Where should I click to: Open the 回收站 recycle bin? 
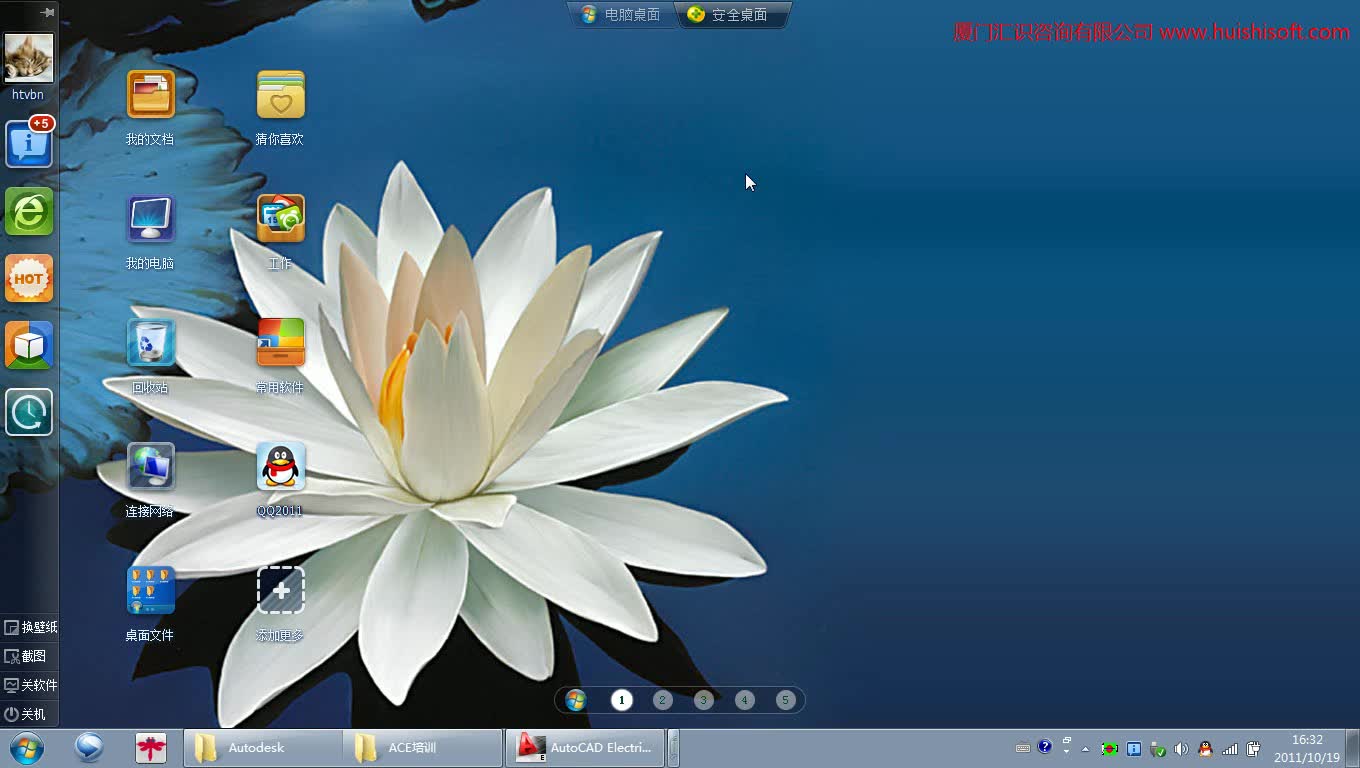tap(151, 343)
